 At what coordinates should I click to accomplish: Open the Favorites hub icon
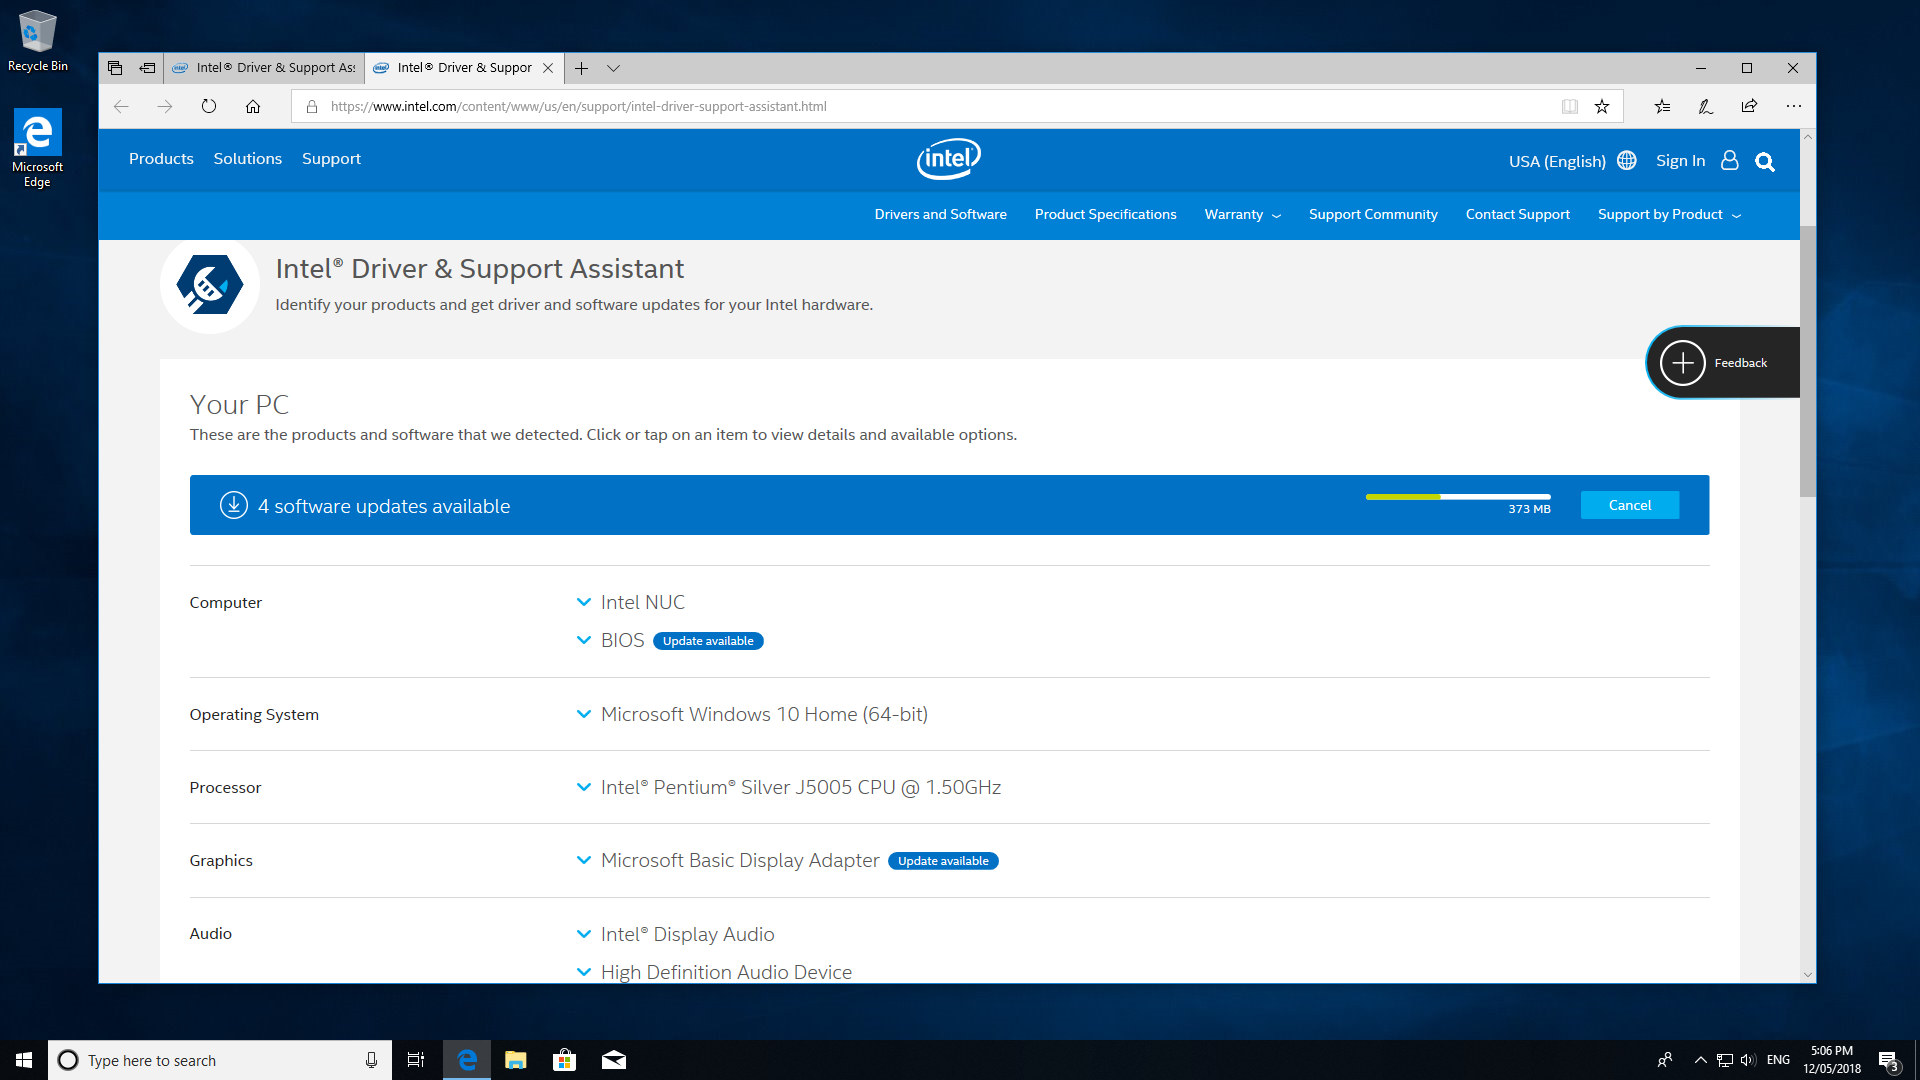coord(1662,106)
